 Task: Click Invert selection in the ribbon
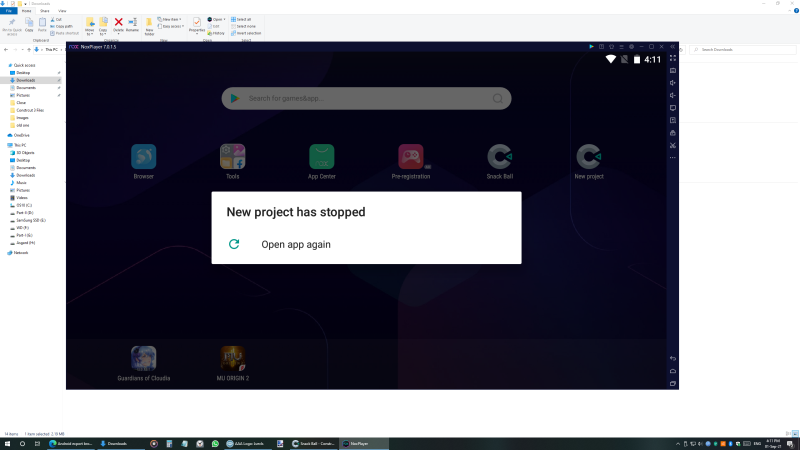(x=246, y=33)
